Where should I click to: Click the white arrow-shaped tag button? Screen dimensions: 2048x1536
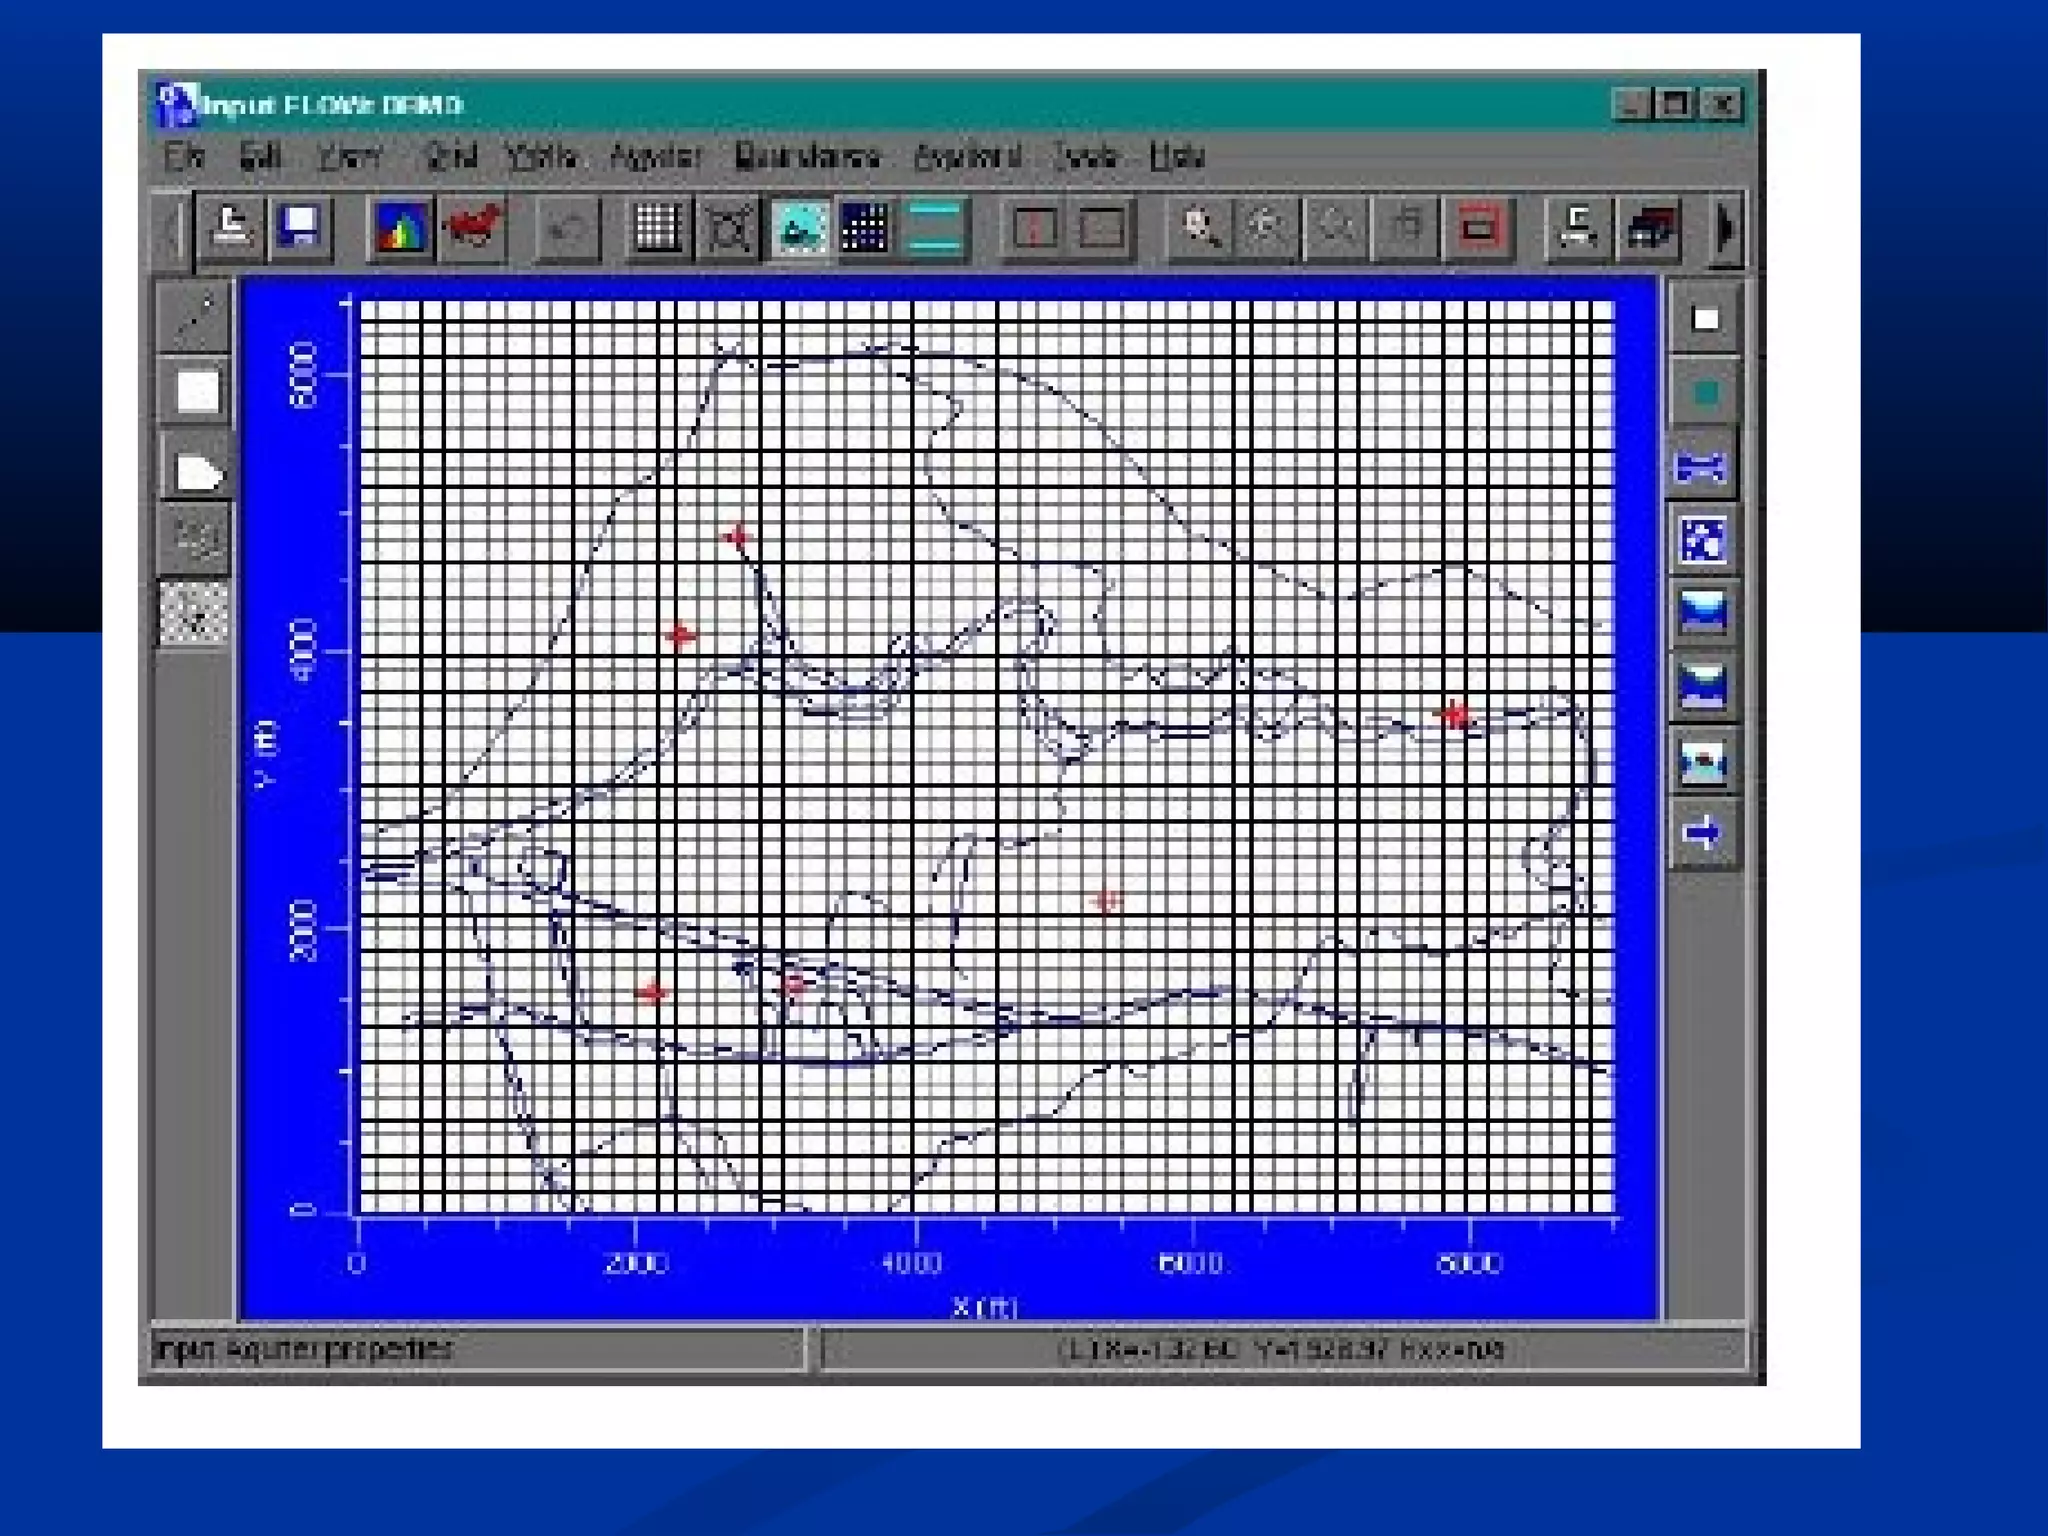[x=198, y=472]
